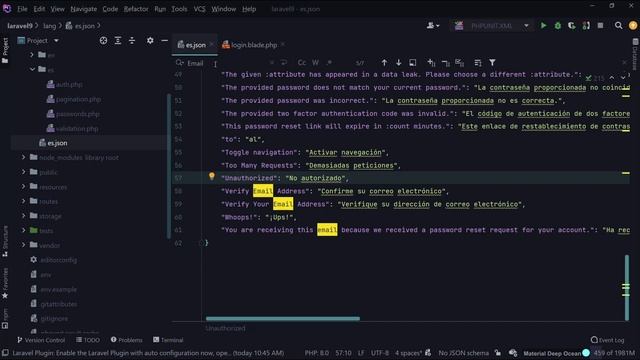Open search results in Find window icon
The height and width of the screenshot is (360, 640).
pyautogui.click(x=413, y=63)
